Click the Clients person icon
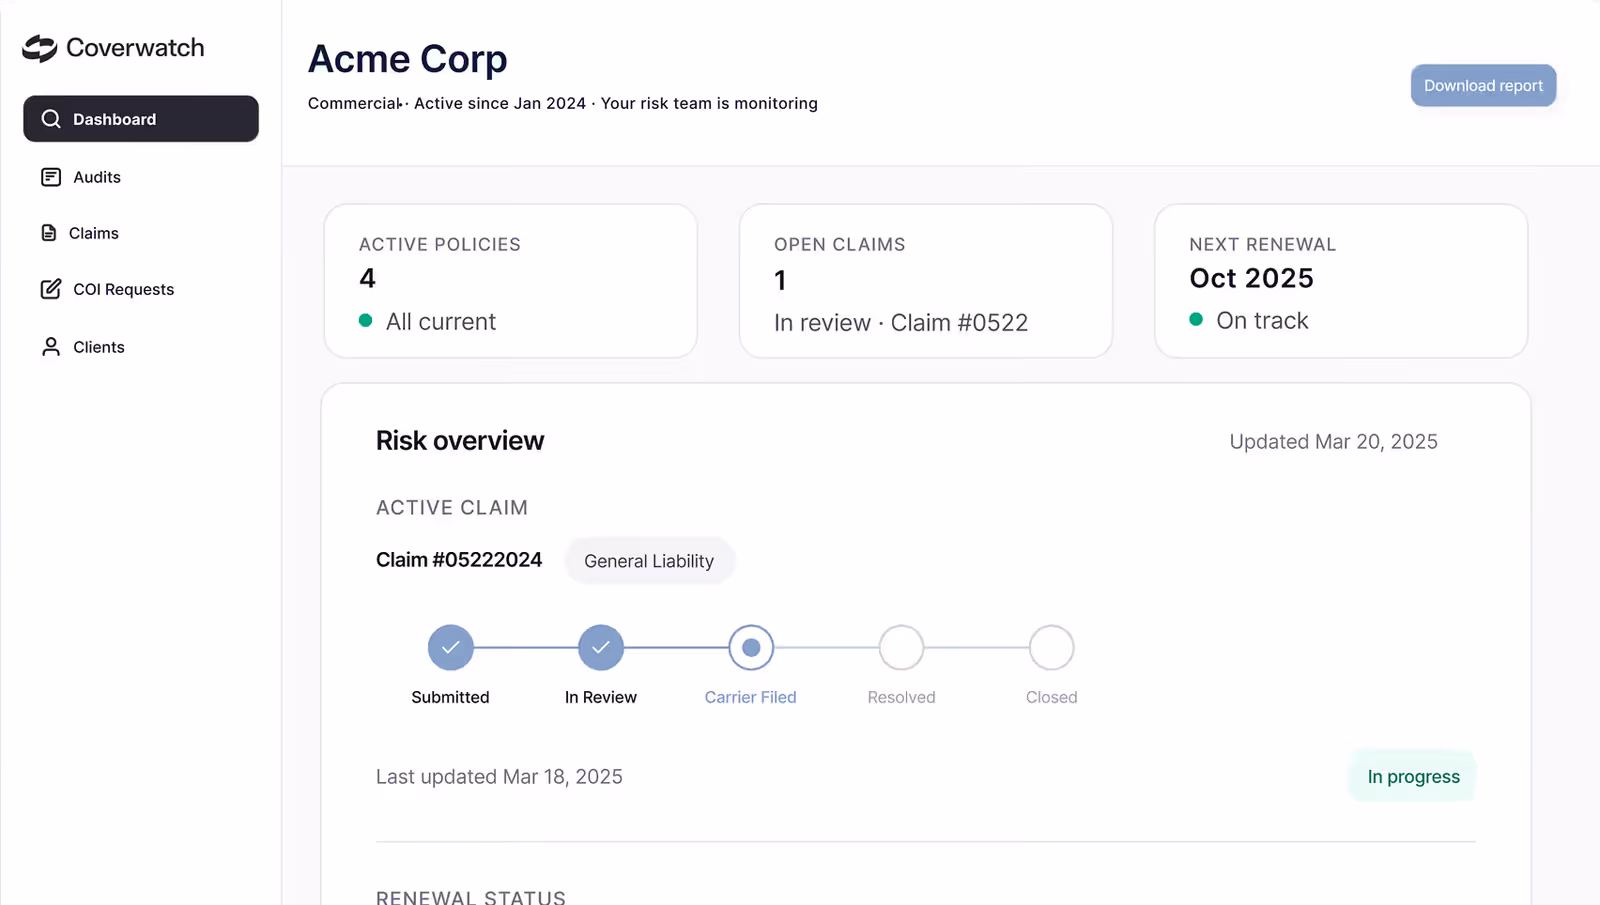The width and height of the screenshot is (1600, 905). click(x=51, y=347)
